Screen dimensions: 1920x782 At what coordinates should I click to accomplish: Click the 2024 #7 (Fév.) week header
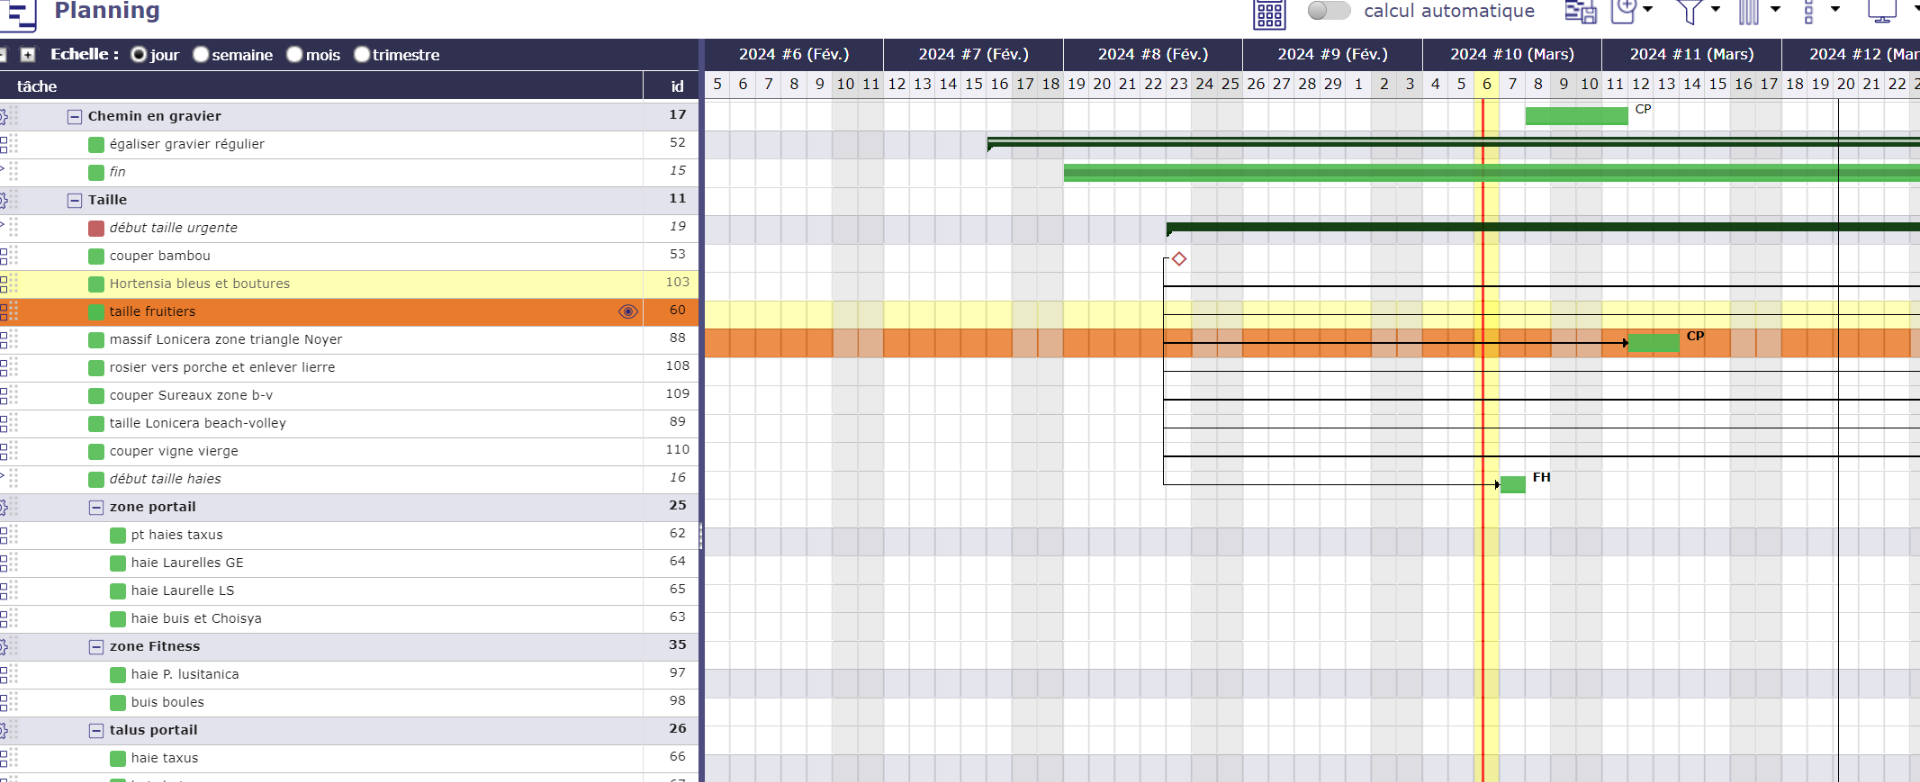coord(973,55)
